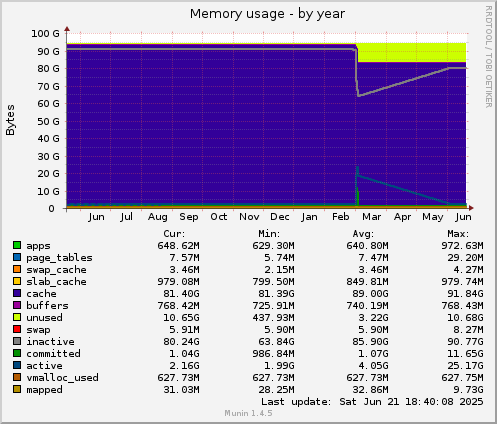
Task: Click the mapped legend label
Action: [44, 390]
